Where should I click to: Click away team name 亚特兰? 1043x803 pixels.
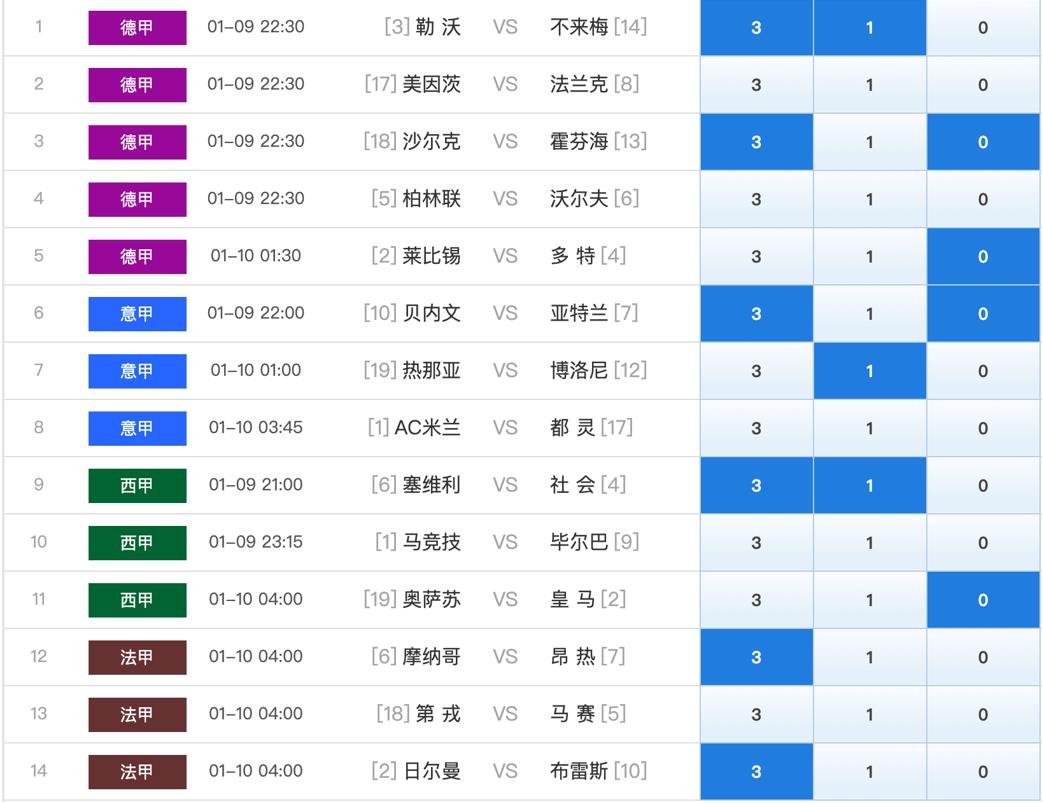(579, 313)
